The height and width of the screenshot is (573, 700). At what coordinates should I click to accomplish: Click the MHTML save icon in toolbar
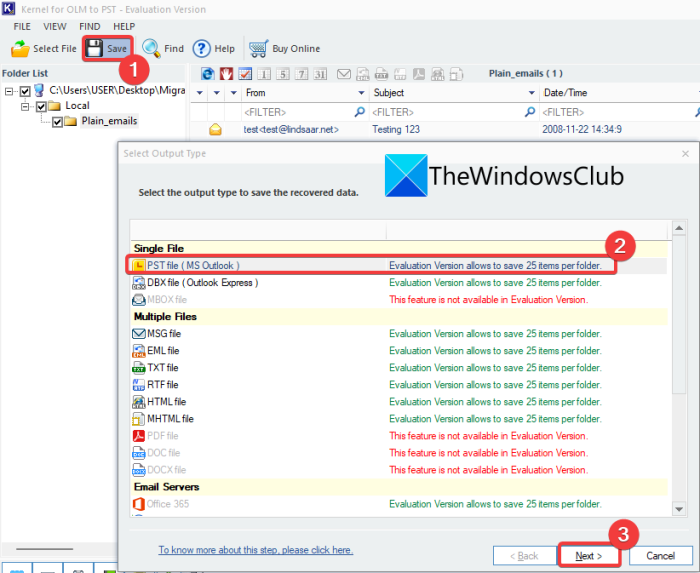click(456, 74)
